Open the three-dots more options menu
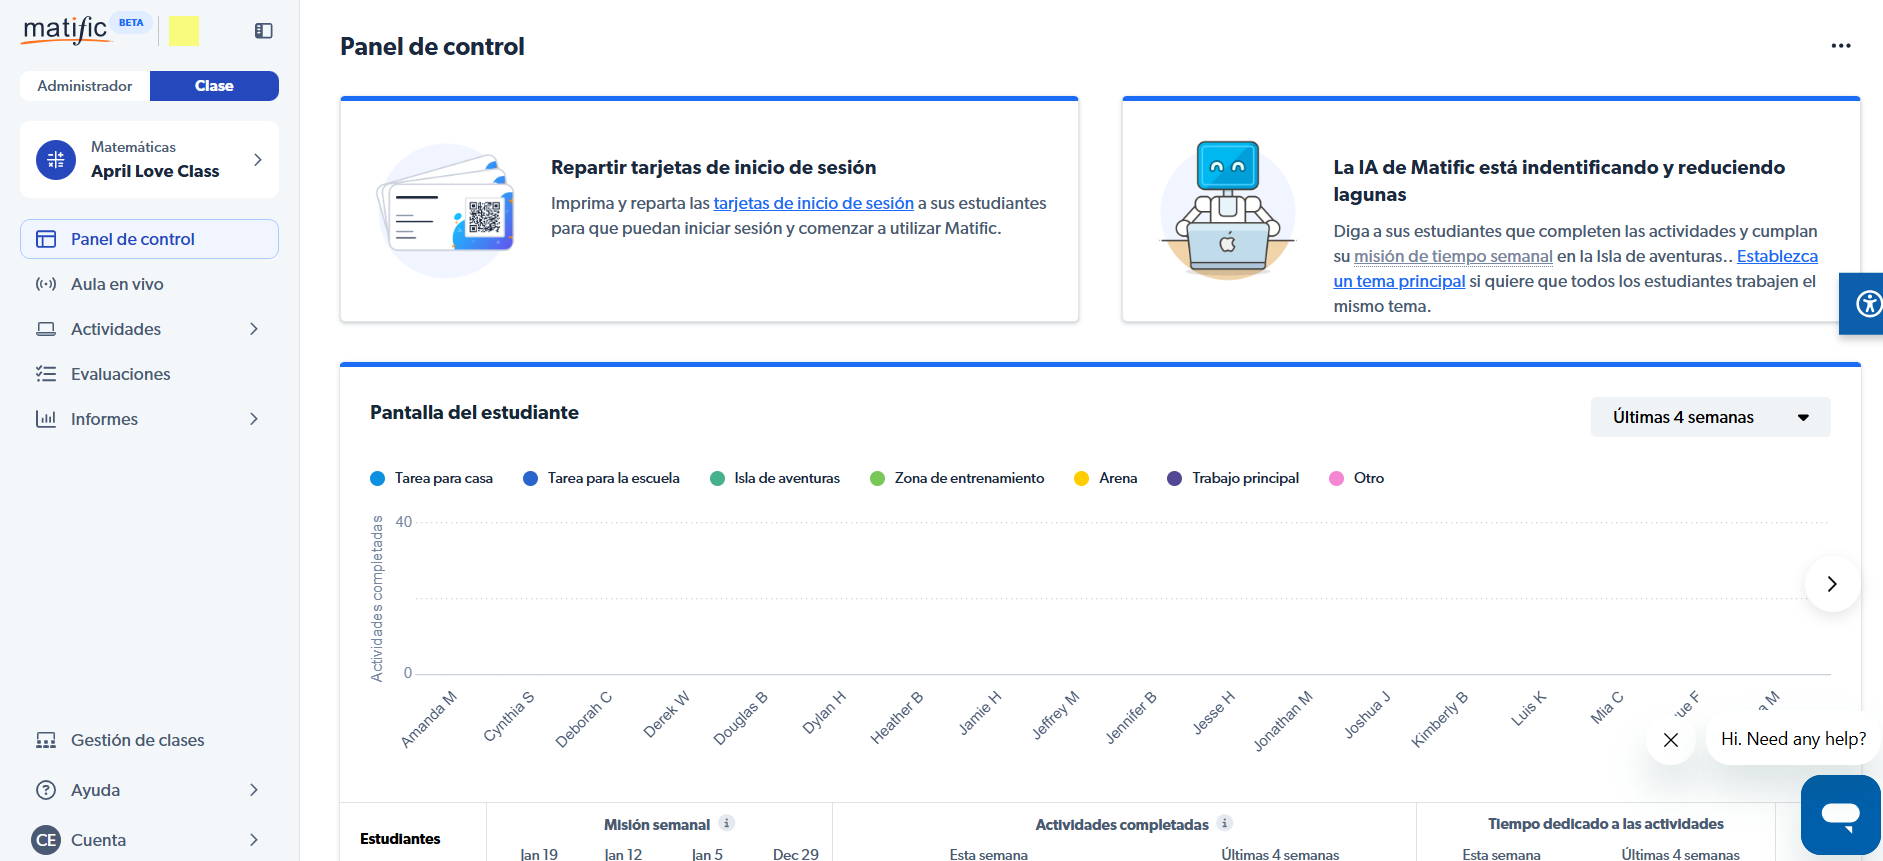Screen dimensions: 1883x861 coord(1840,46)
